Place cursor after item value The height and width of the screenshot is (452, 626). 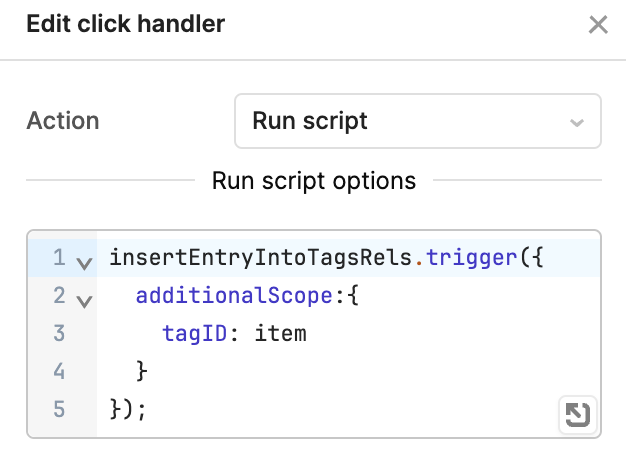click(x=307, y=334)
